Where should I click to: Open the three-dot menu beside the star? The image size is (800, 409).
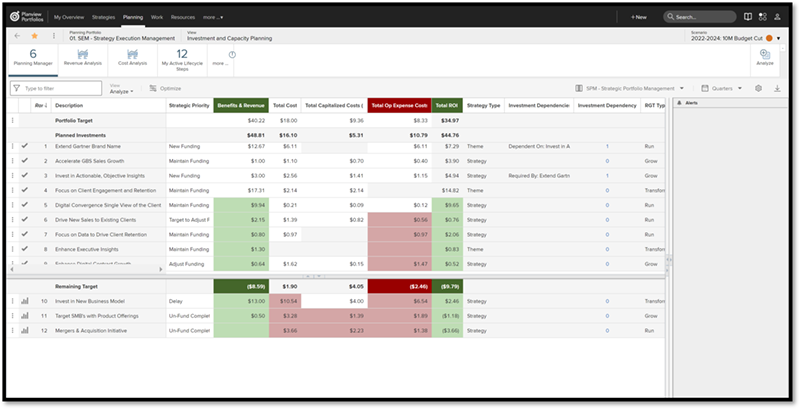(x=54, y=36)
